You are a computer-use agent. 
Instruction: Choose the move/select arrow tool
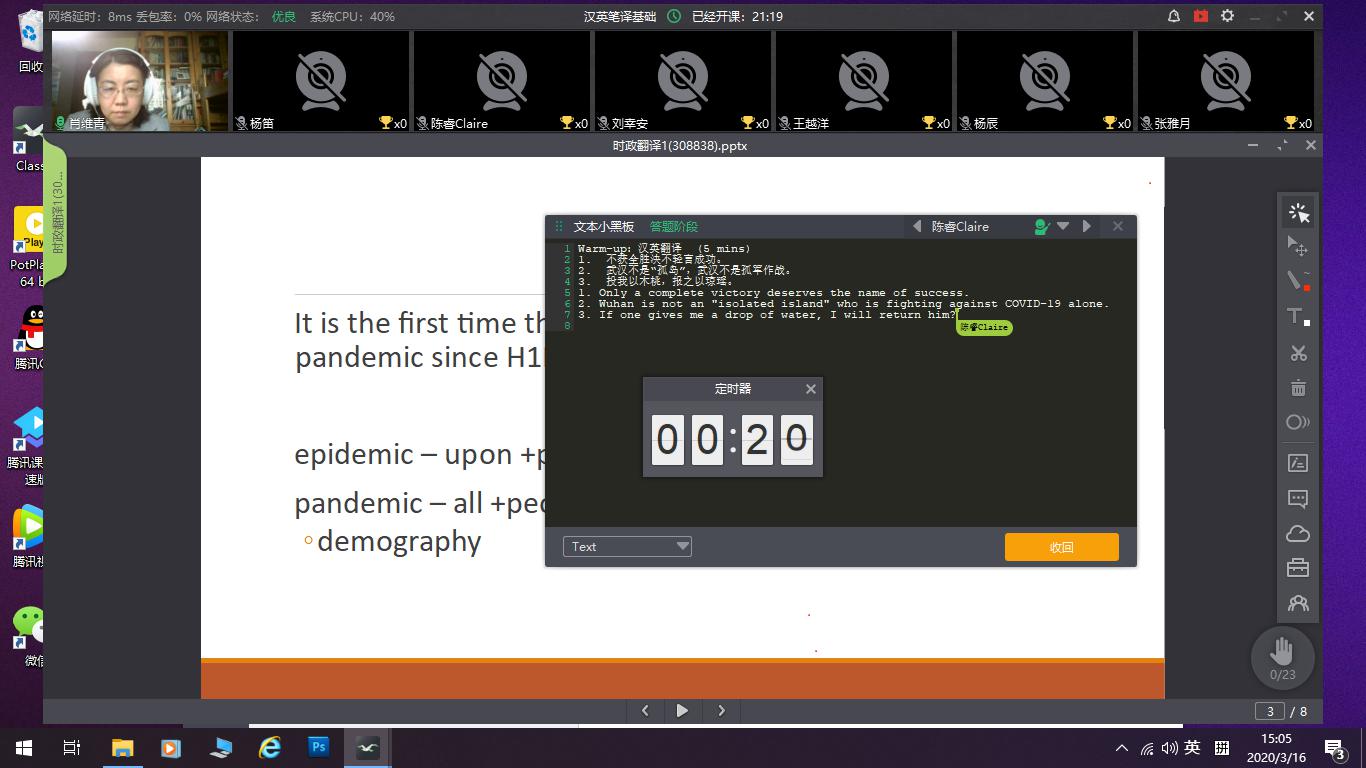tap(1298, 246)
